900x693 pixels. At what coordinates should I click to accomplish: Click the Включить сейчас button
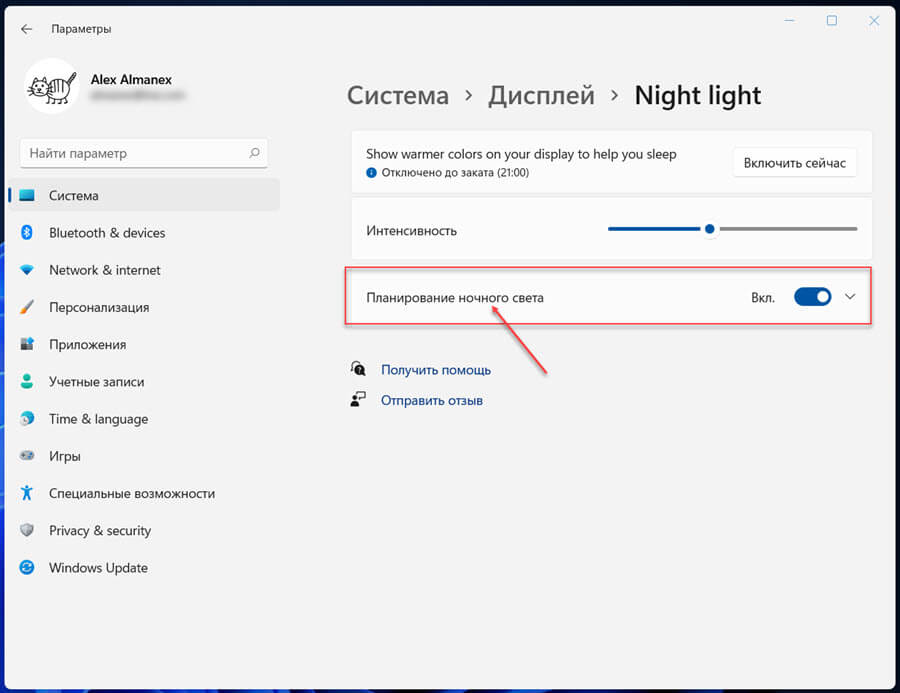tap(794, 162)
